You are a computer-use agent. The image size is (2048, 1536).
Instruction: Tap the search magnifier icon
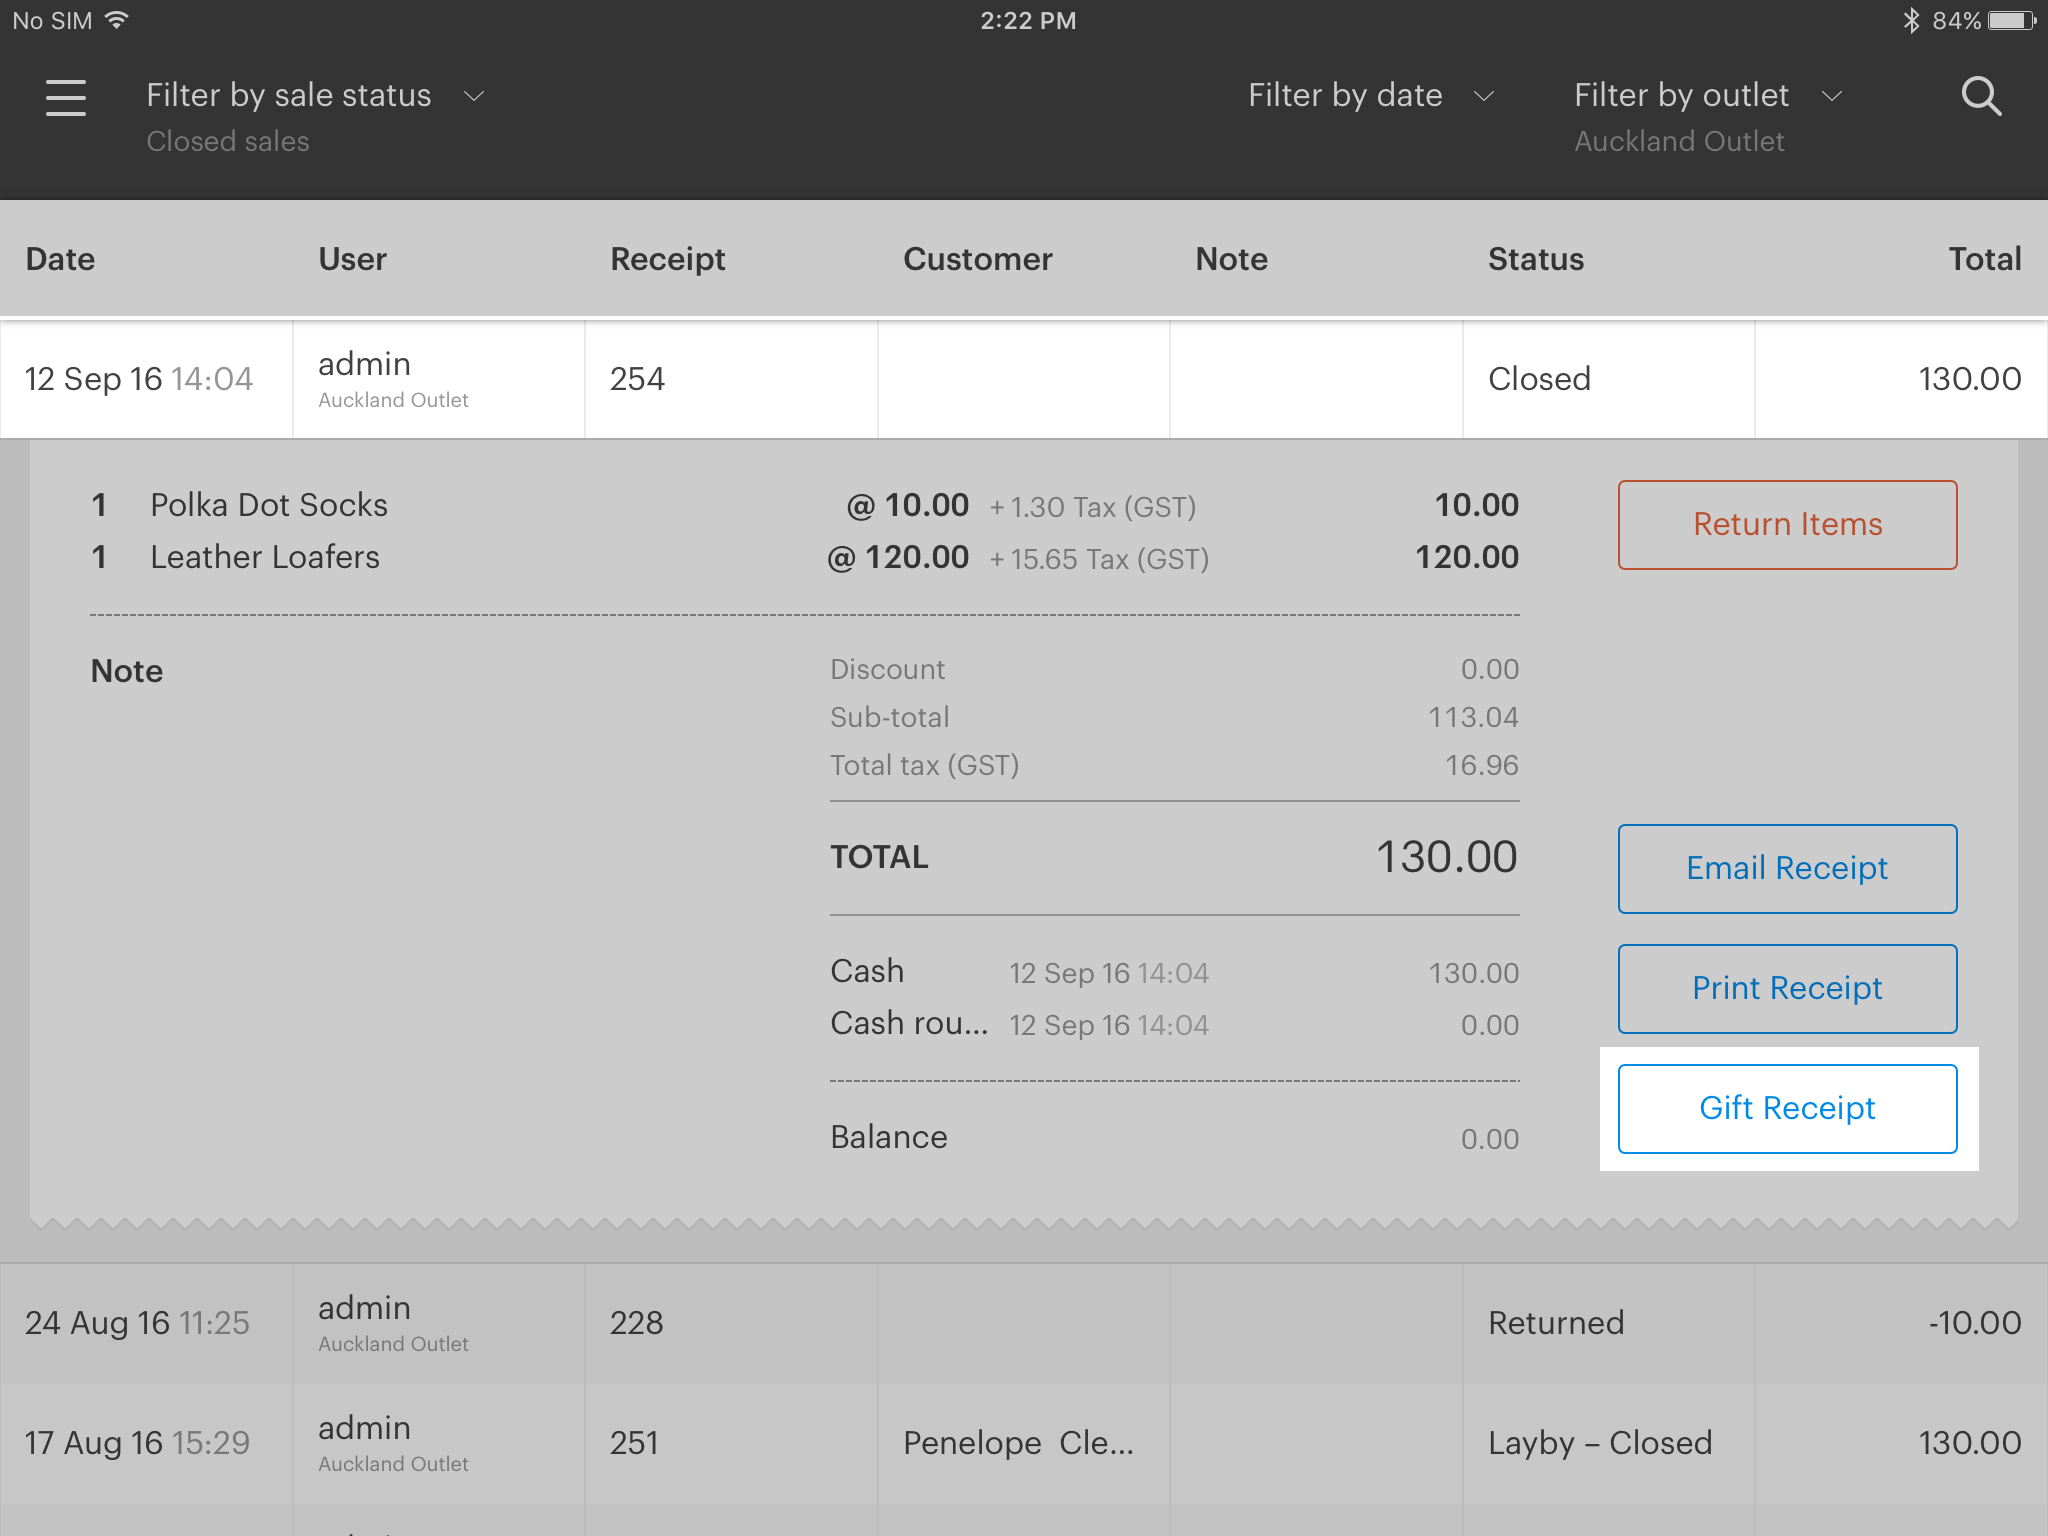coord(1980,97)
